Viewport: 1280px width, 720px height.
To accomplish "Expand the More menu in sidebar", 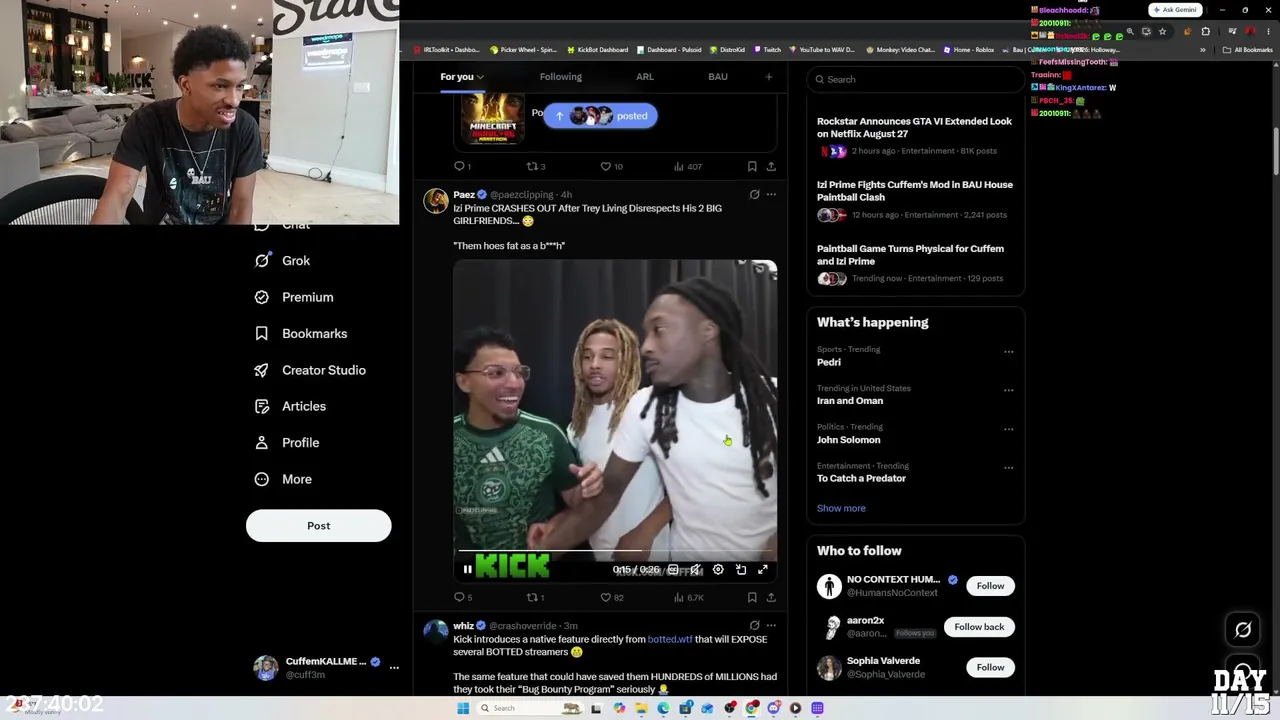I will 284,479.
